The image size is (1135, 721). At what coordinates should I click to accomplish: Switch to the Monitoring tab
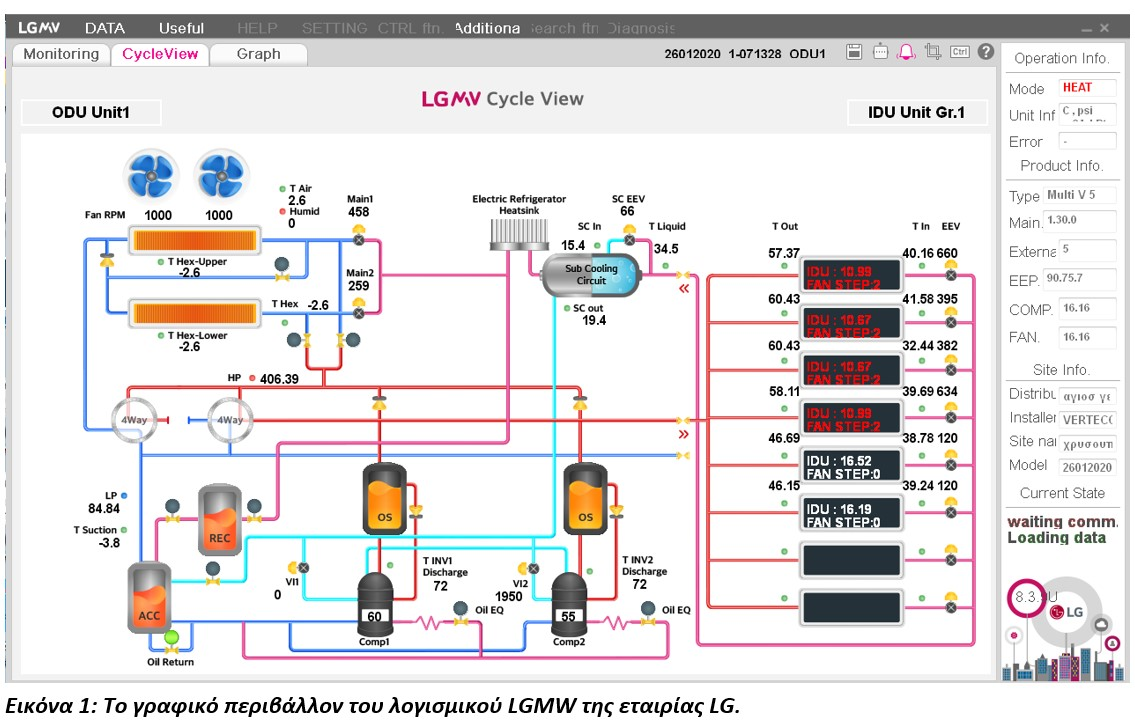(x=61, y=54)
